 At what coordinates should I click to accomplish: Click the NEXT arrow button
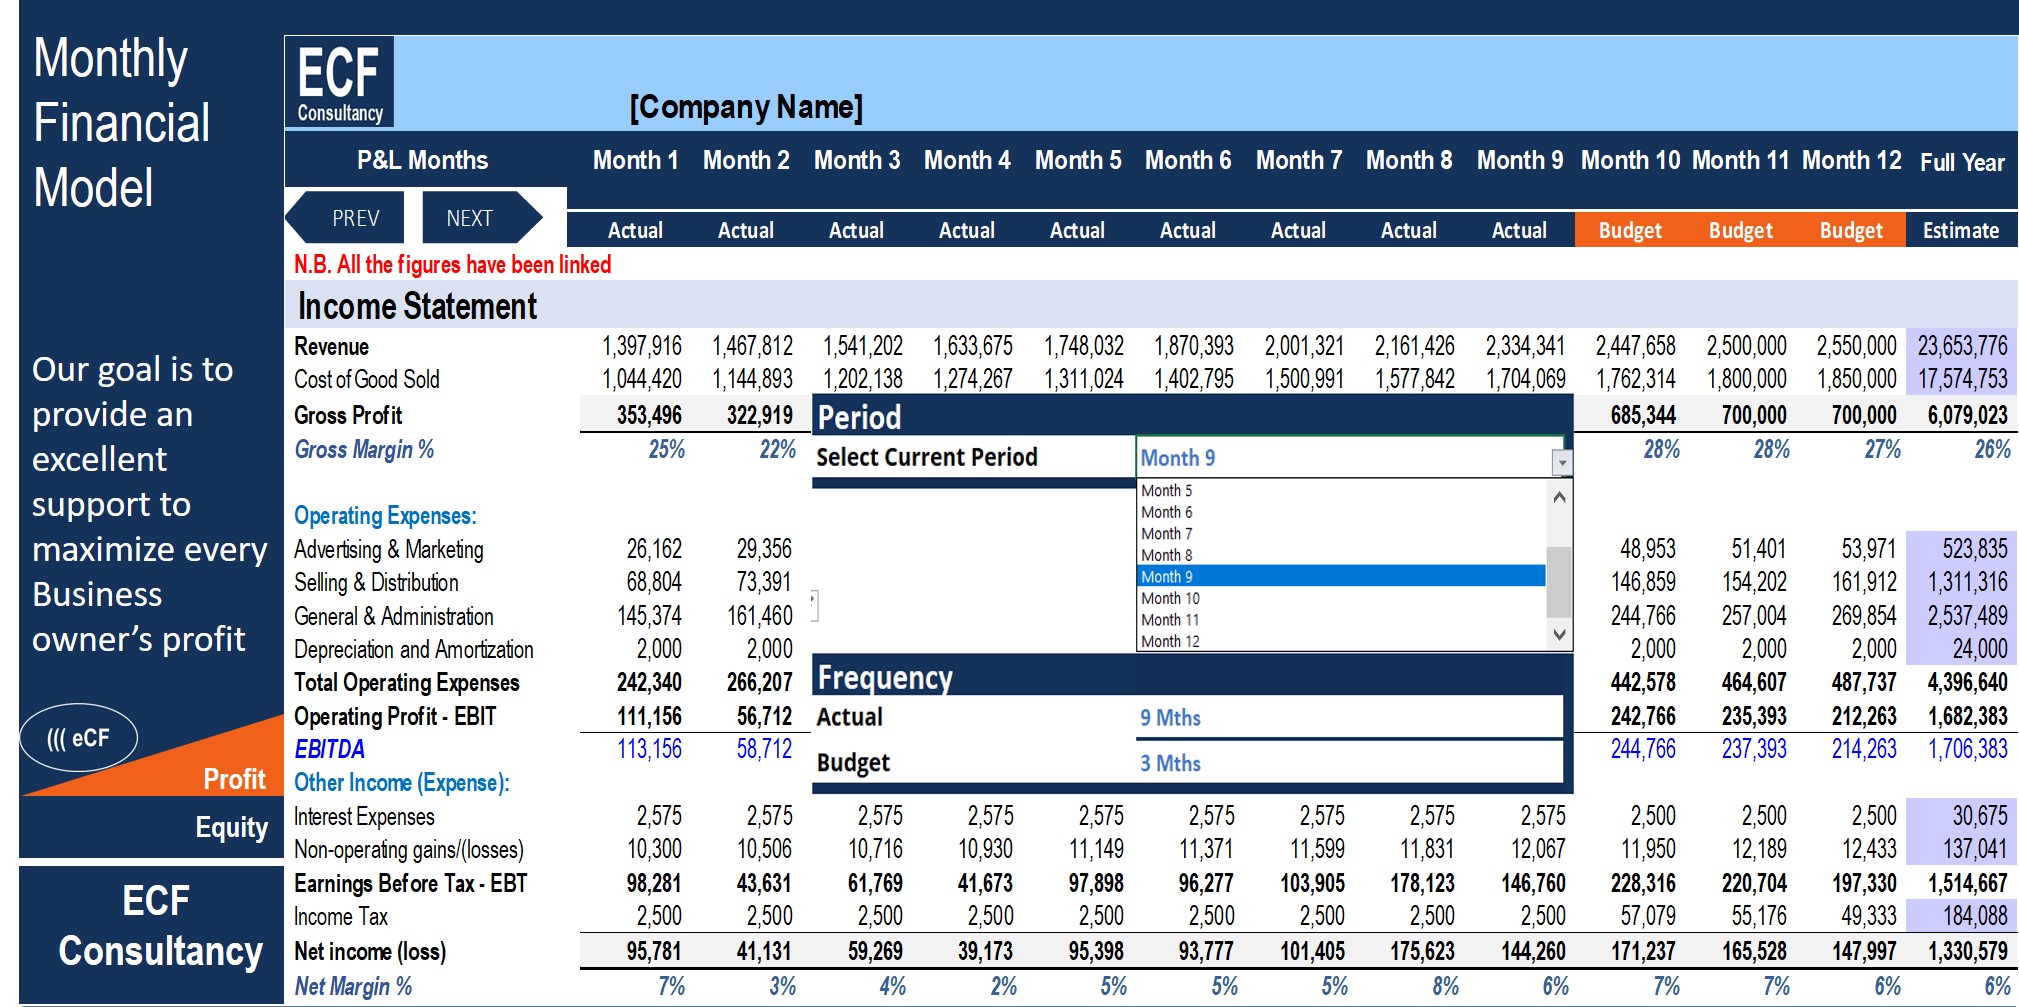coord(481,217)
